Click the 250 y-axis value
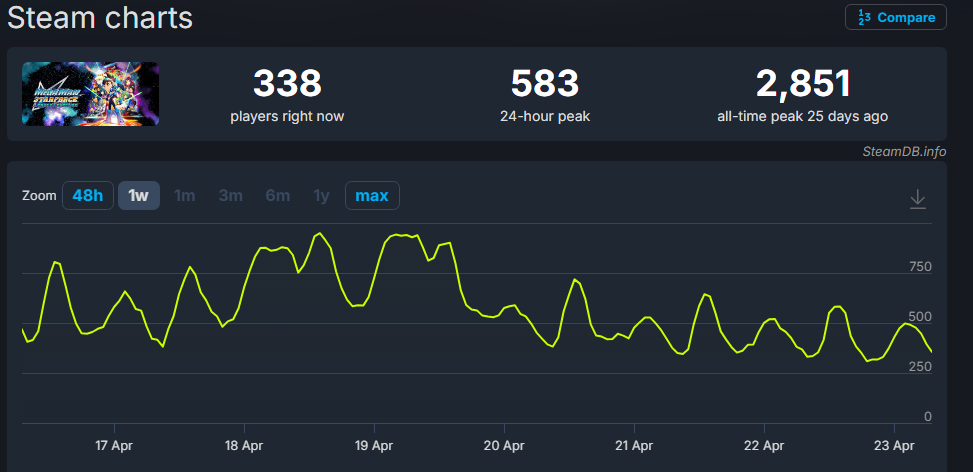 pyautogui.click(x=920, y=367)
